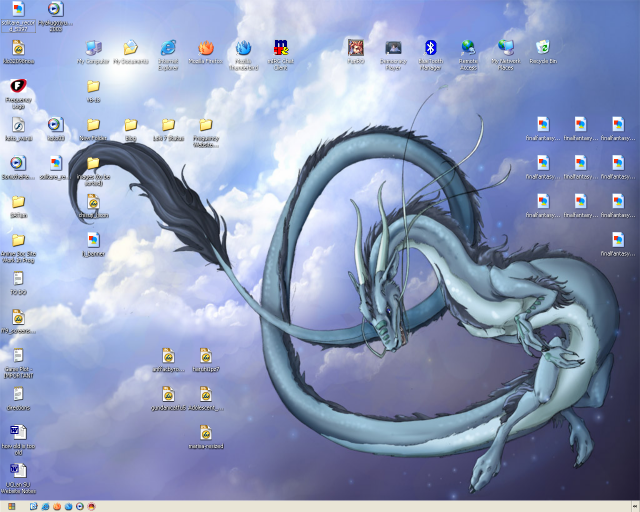The image size is (640, 512).
Task: Select the Flash file next to koto03
Action: tap(18, 129)
